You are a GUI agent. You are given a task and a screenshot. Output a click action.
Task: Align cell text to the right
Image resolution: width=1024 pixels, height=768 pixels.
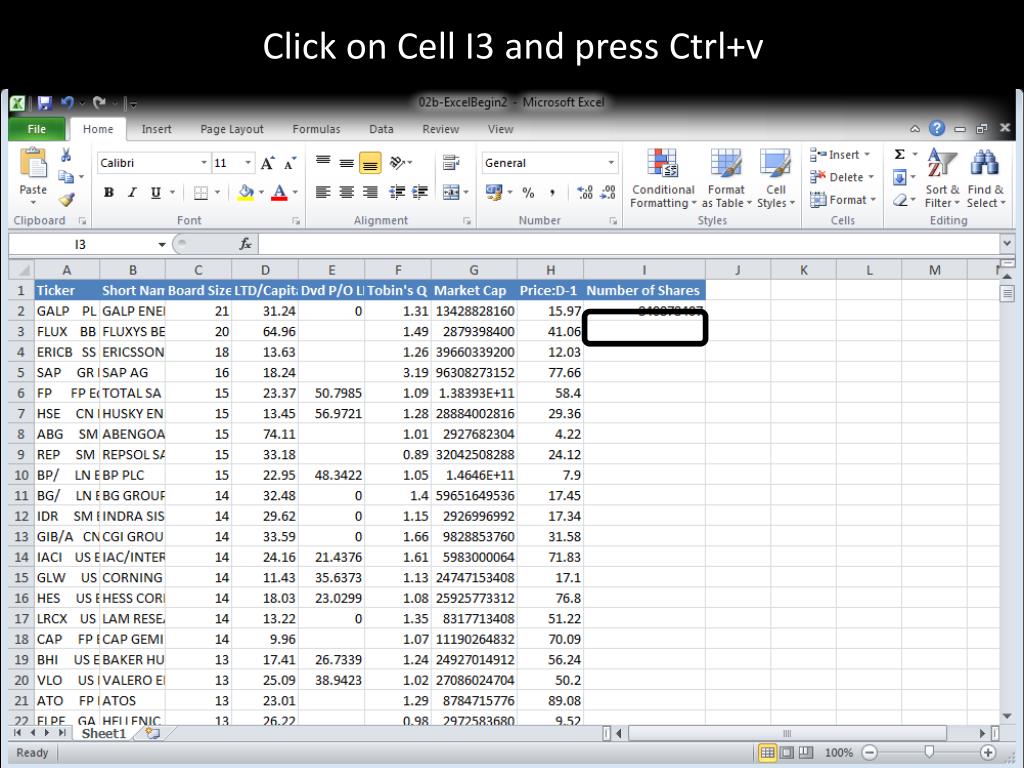coord(370,193)
